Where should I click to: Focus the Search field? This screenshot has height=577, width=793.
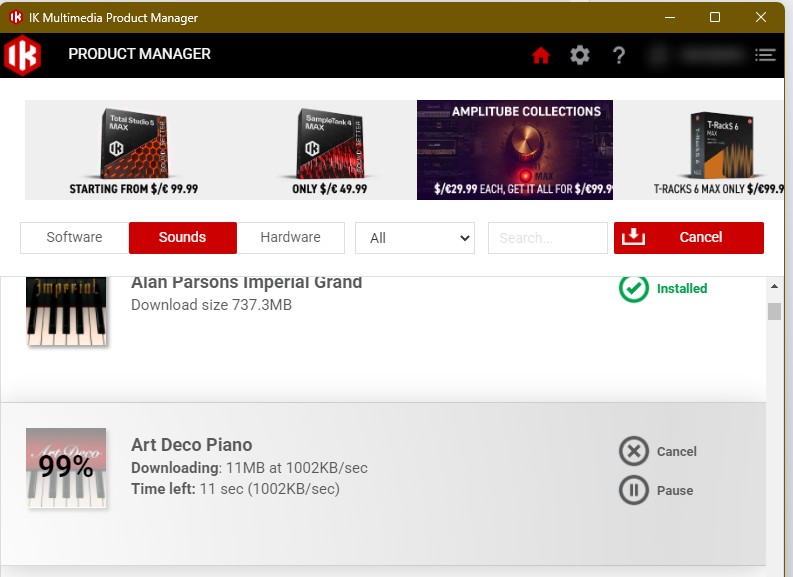548,238
